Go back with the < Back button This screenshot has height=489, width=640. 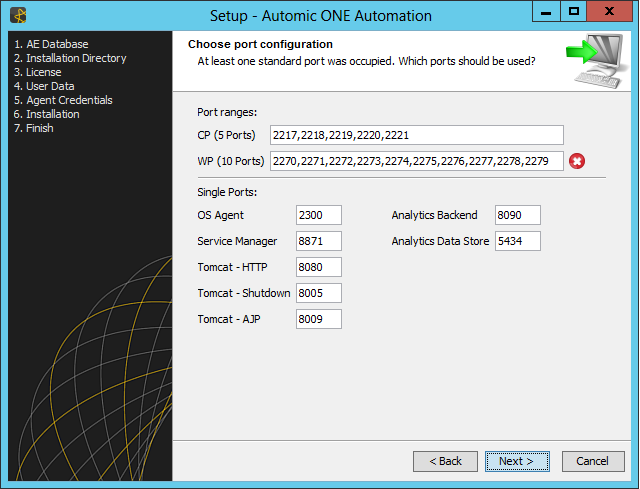click(445, 461)
